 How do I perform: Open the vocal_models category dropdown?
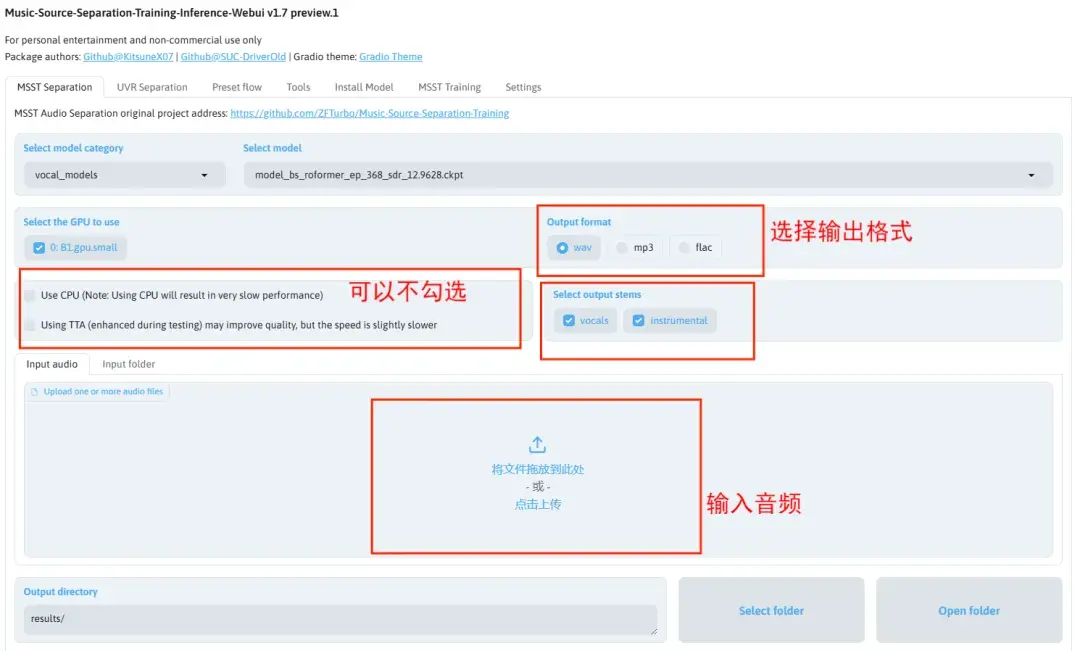(x=124, y=174)
